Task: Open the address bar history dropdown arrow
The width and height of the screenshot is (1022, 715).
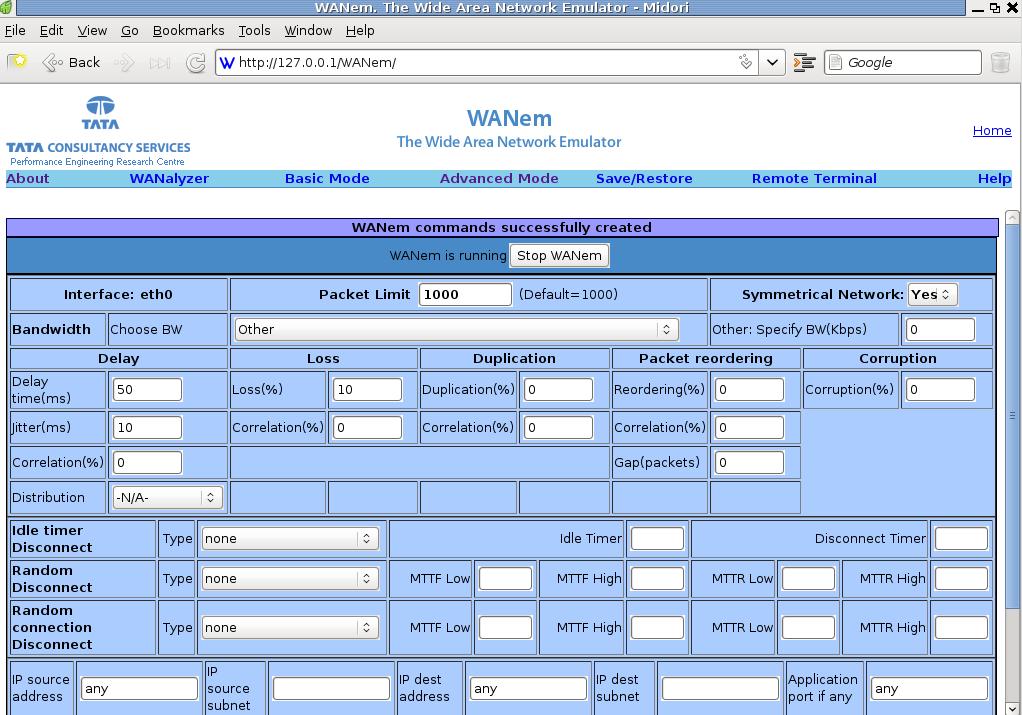Action: [x=772, y=63]
